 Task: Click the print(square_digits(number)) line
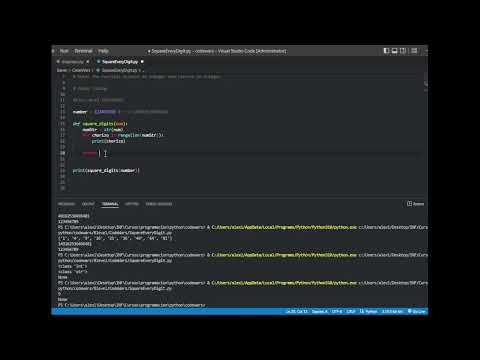click(106, 170)
